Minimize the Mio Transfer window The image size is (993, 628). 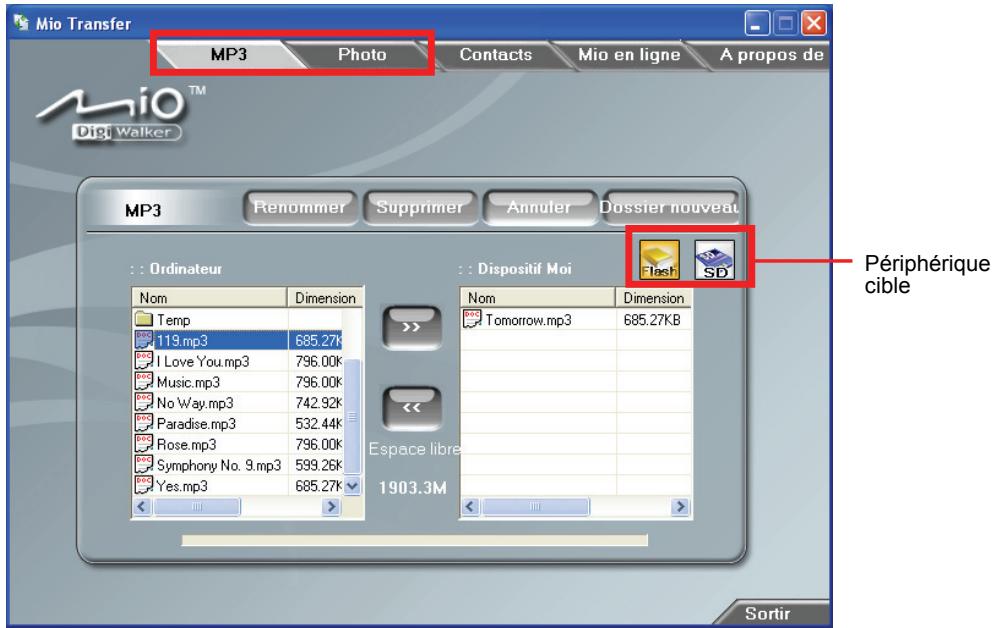757,24
